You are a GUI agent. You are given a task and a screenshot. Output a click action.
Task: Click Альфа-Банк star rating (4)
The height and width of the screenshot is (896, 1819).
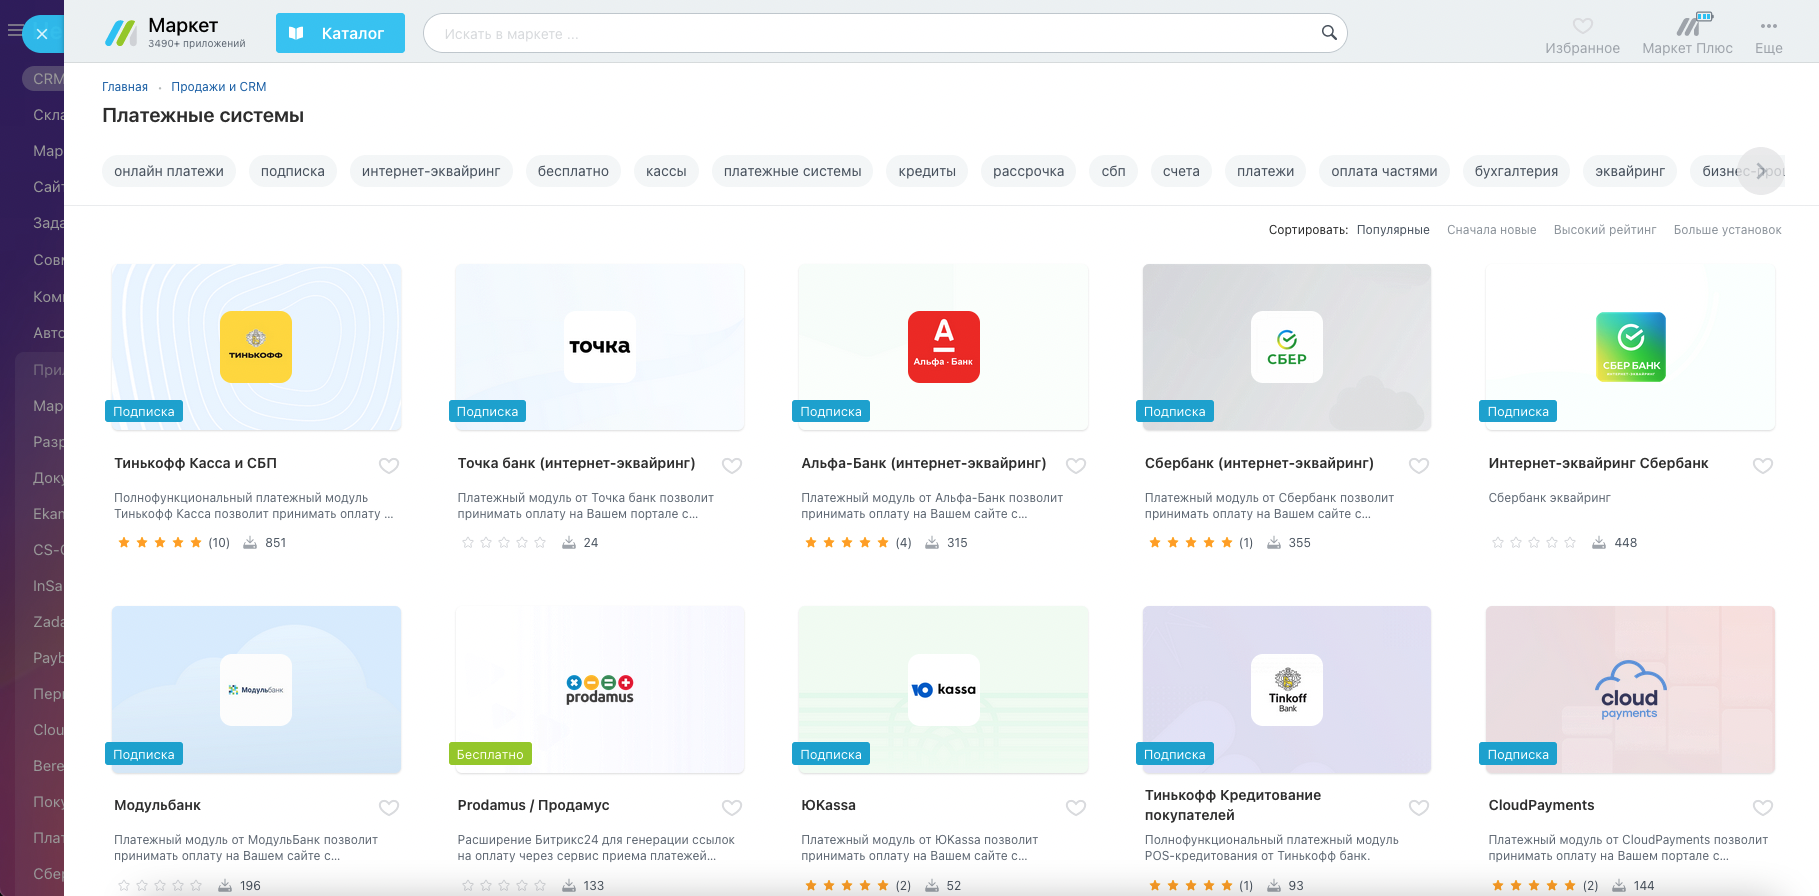(847, 543)
